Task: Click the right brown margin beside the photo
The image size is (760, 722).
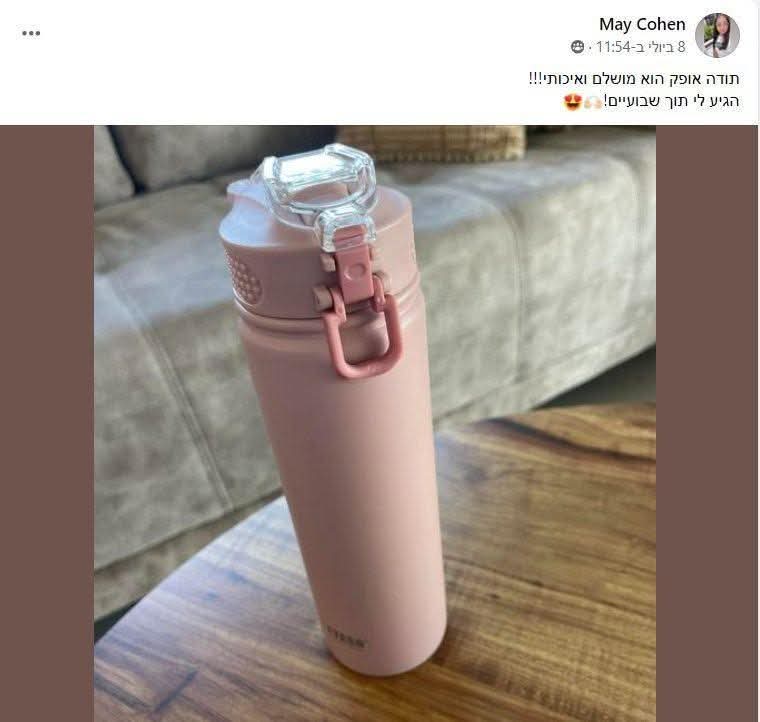Action: pyautogui.click(x=708, y=423)
